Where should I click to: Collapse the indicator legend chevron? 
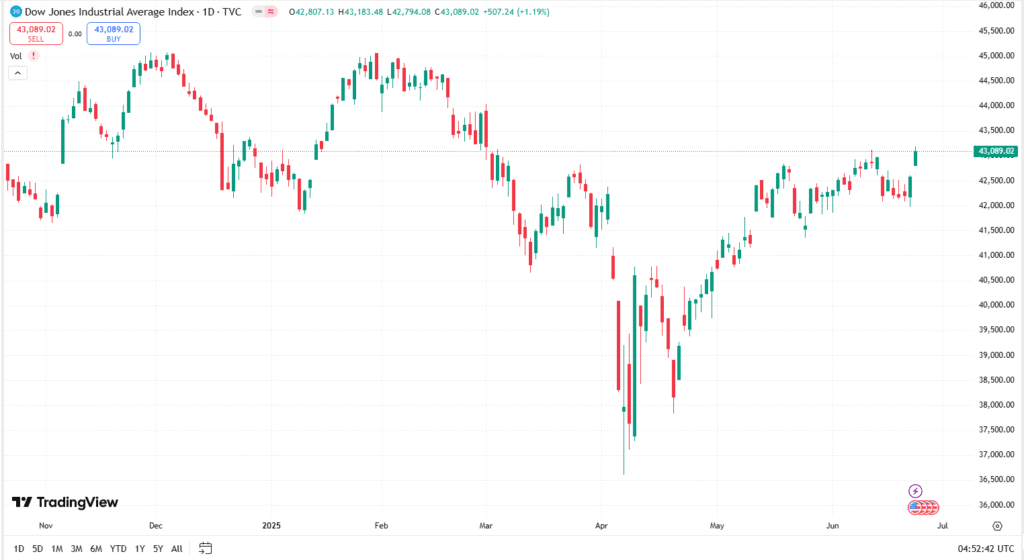(19, 73)
